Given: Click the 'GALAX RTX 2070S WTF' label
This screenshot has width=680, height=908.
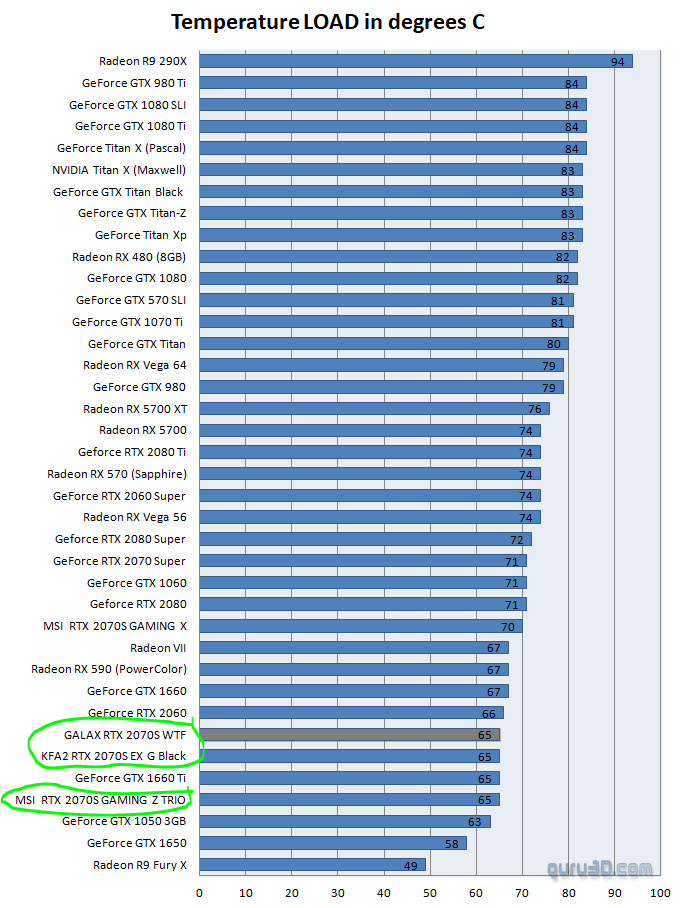Looking at the screenshot, I should [x=125, y=735].
